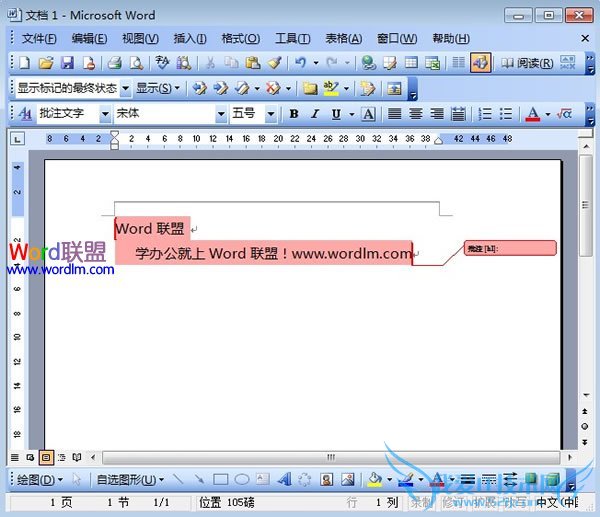This screenshot has height=517, width=600.
Task: Insert clip art from drawing toolbar
Action: tap(326, 479)
